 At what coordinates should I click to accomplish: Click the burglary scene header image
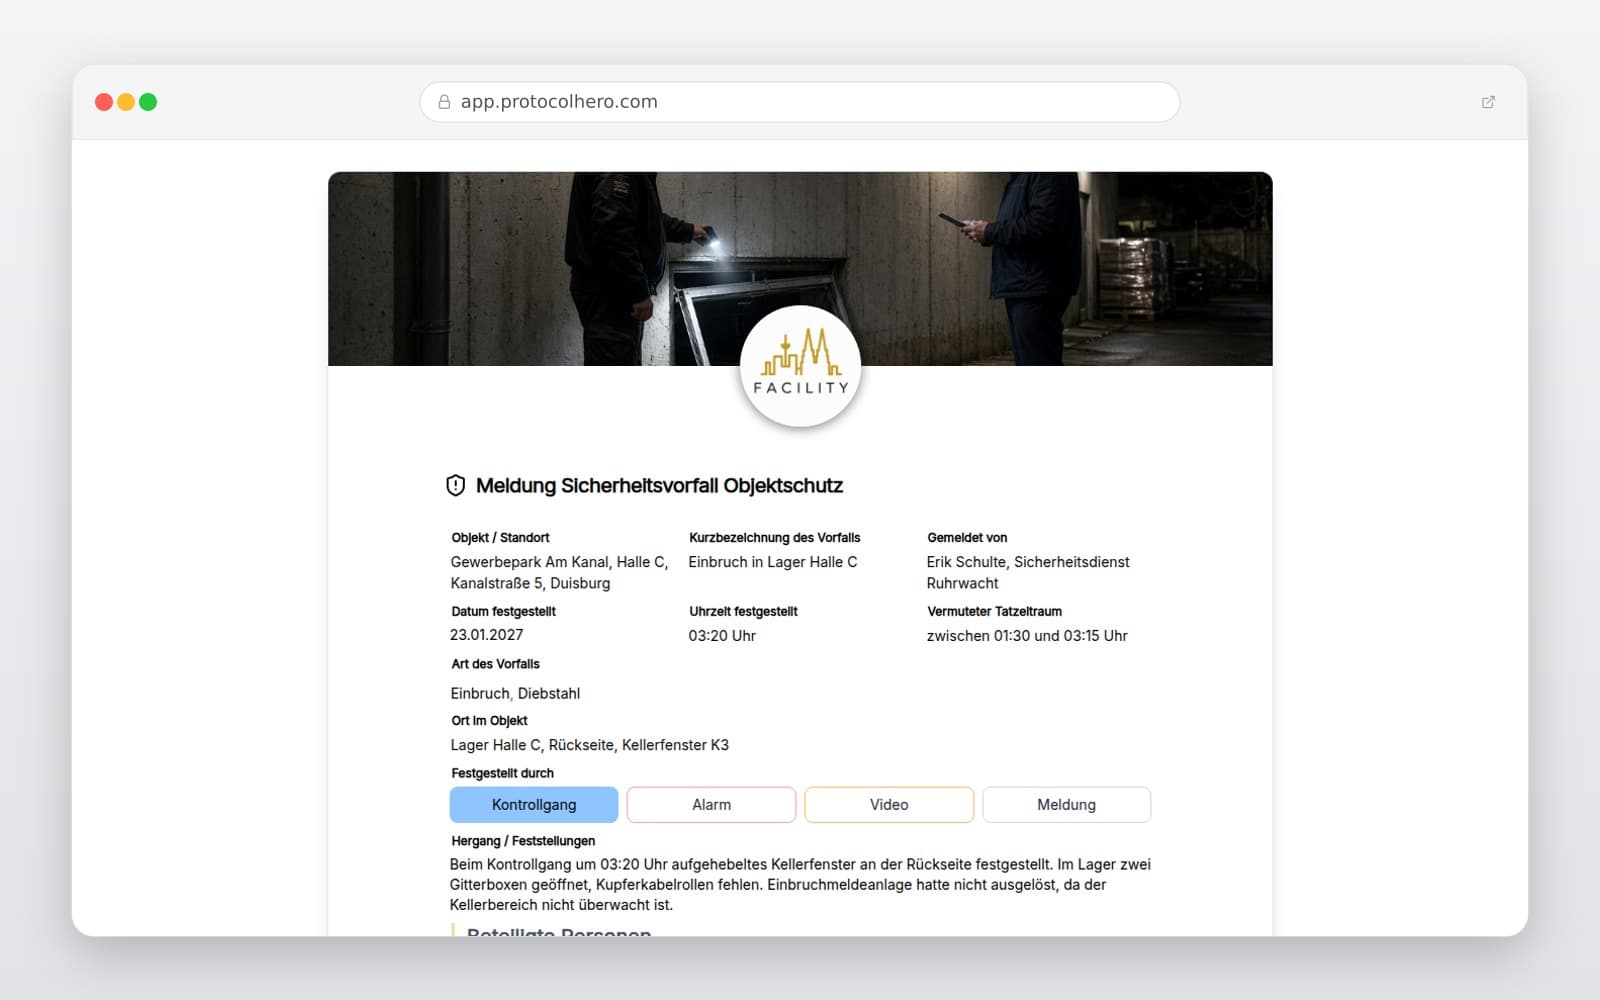coord(800,268)
